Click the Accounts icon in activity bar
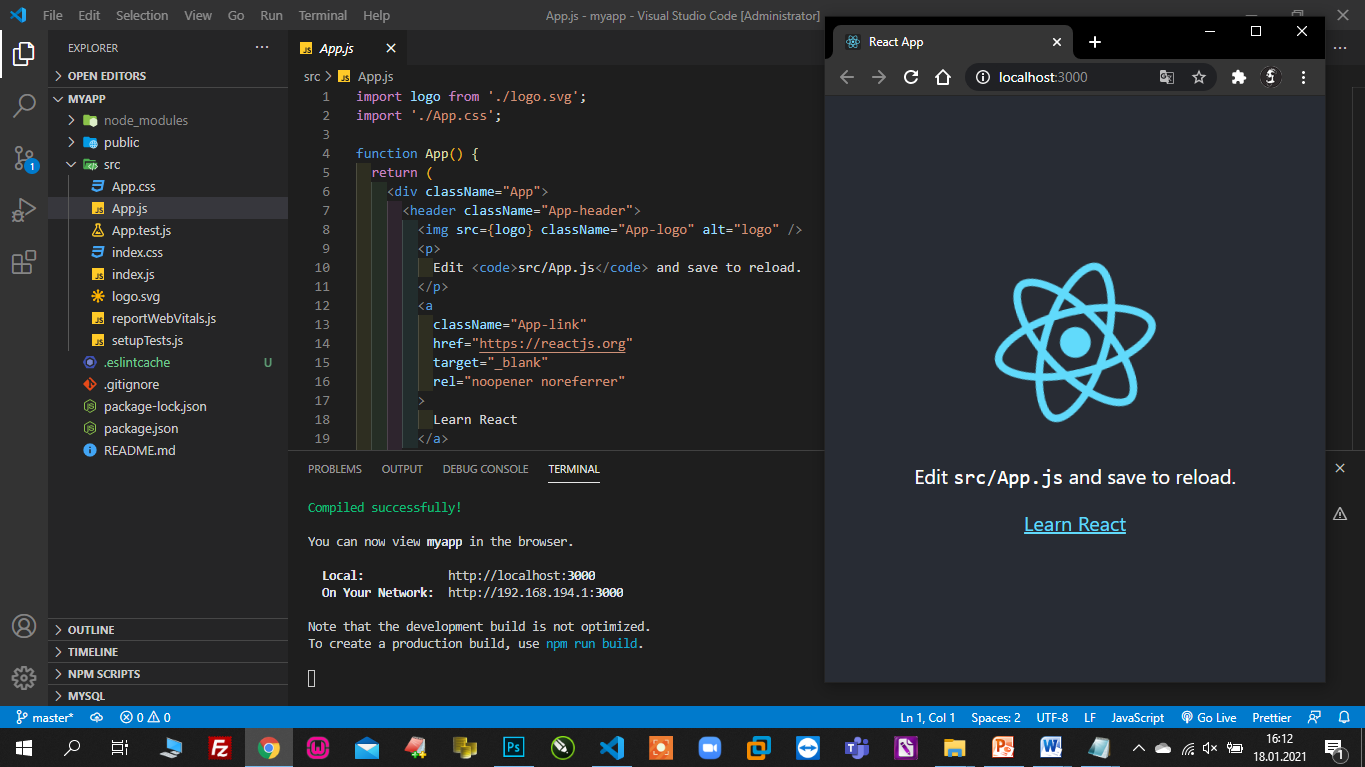 pos(24,626)
